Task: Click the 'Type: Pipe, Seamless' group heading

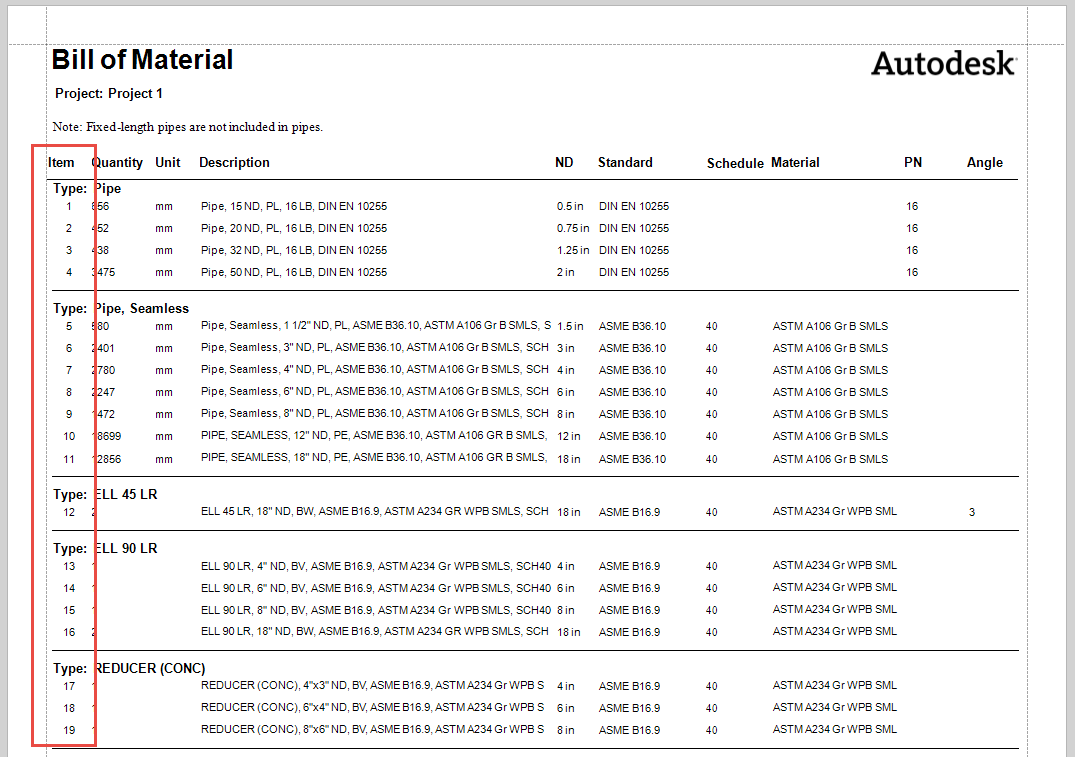Action: (121, 309)
